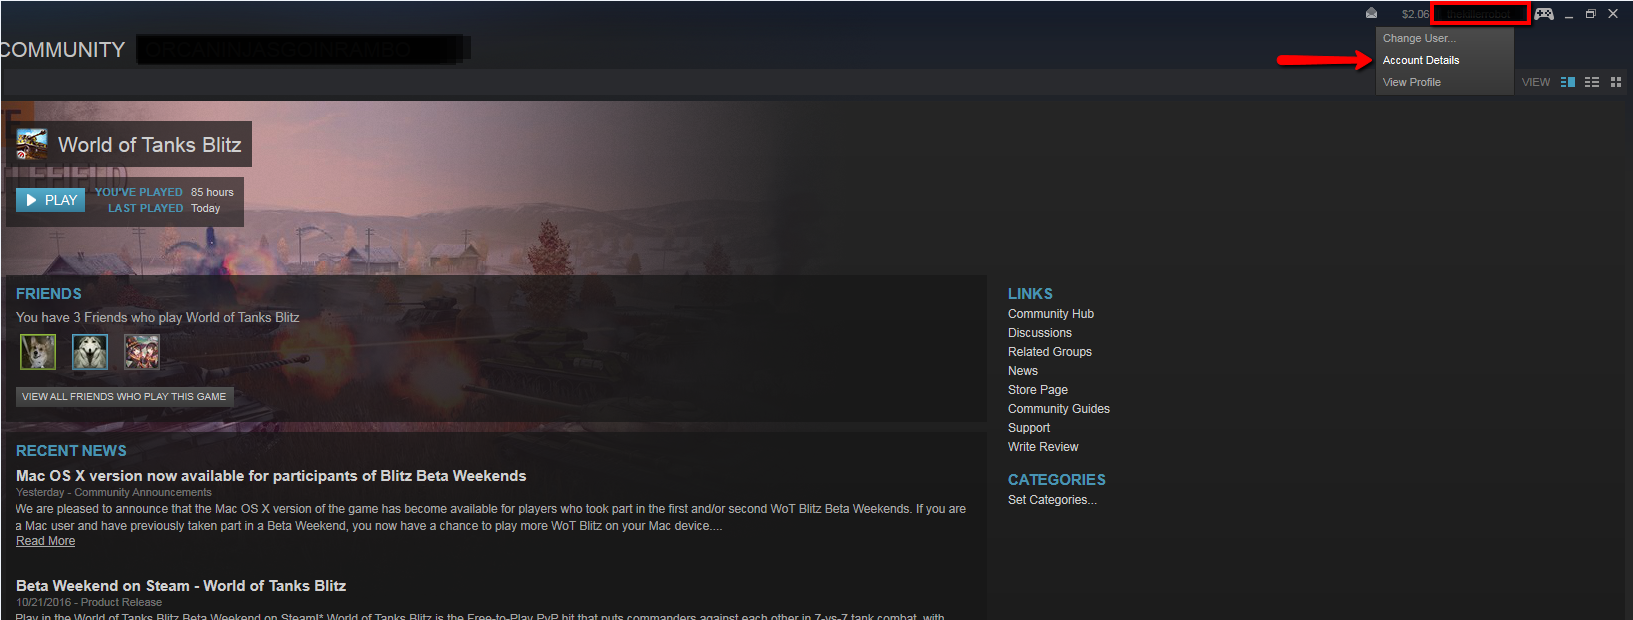This screenshot has width=1633, height=620.
Task: Switch to the list view icon
Action: point(1592,82)
